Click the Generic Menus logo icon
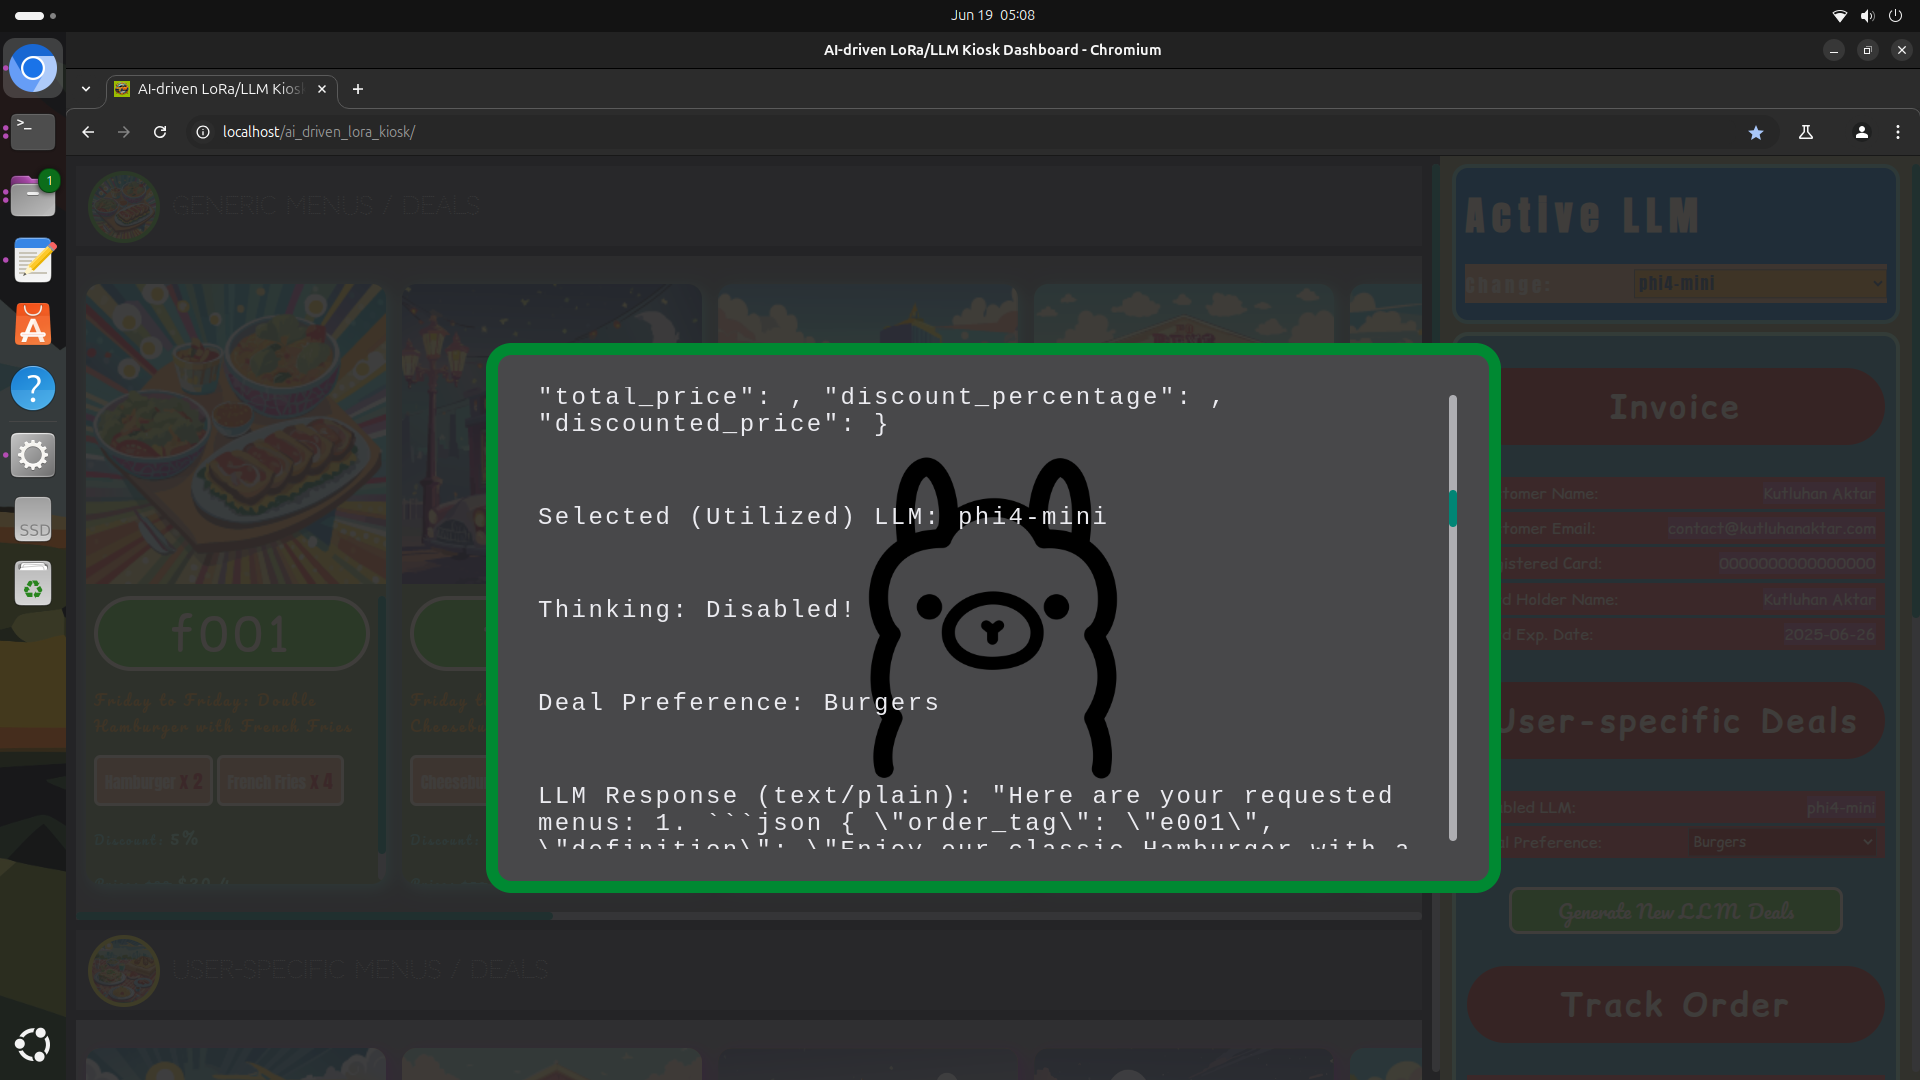 [x=124, y=206]
